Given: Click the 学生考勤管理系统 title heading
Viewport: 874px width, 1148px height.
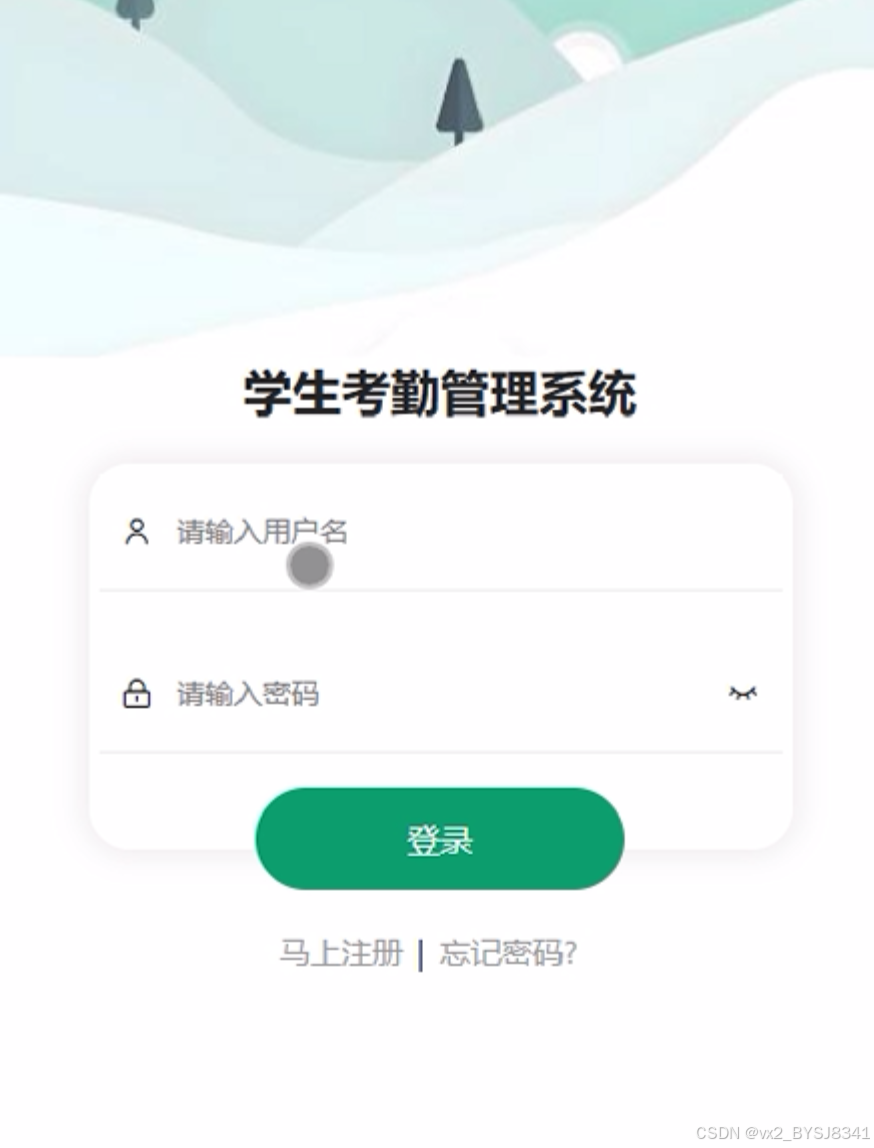Looking at the screenshot, I should (439, 394).
